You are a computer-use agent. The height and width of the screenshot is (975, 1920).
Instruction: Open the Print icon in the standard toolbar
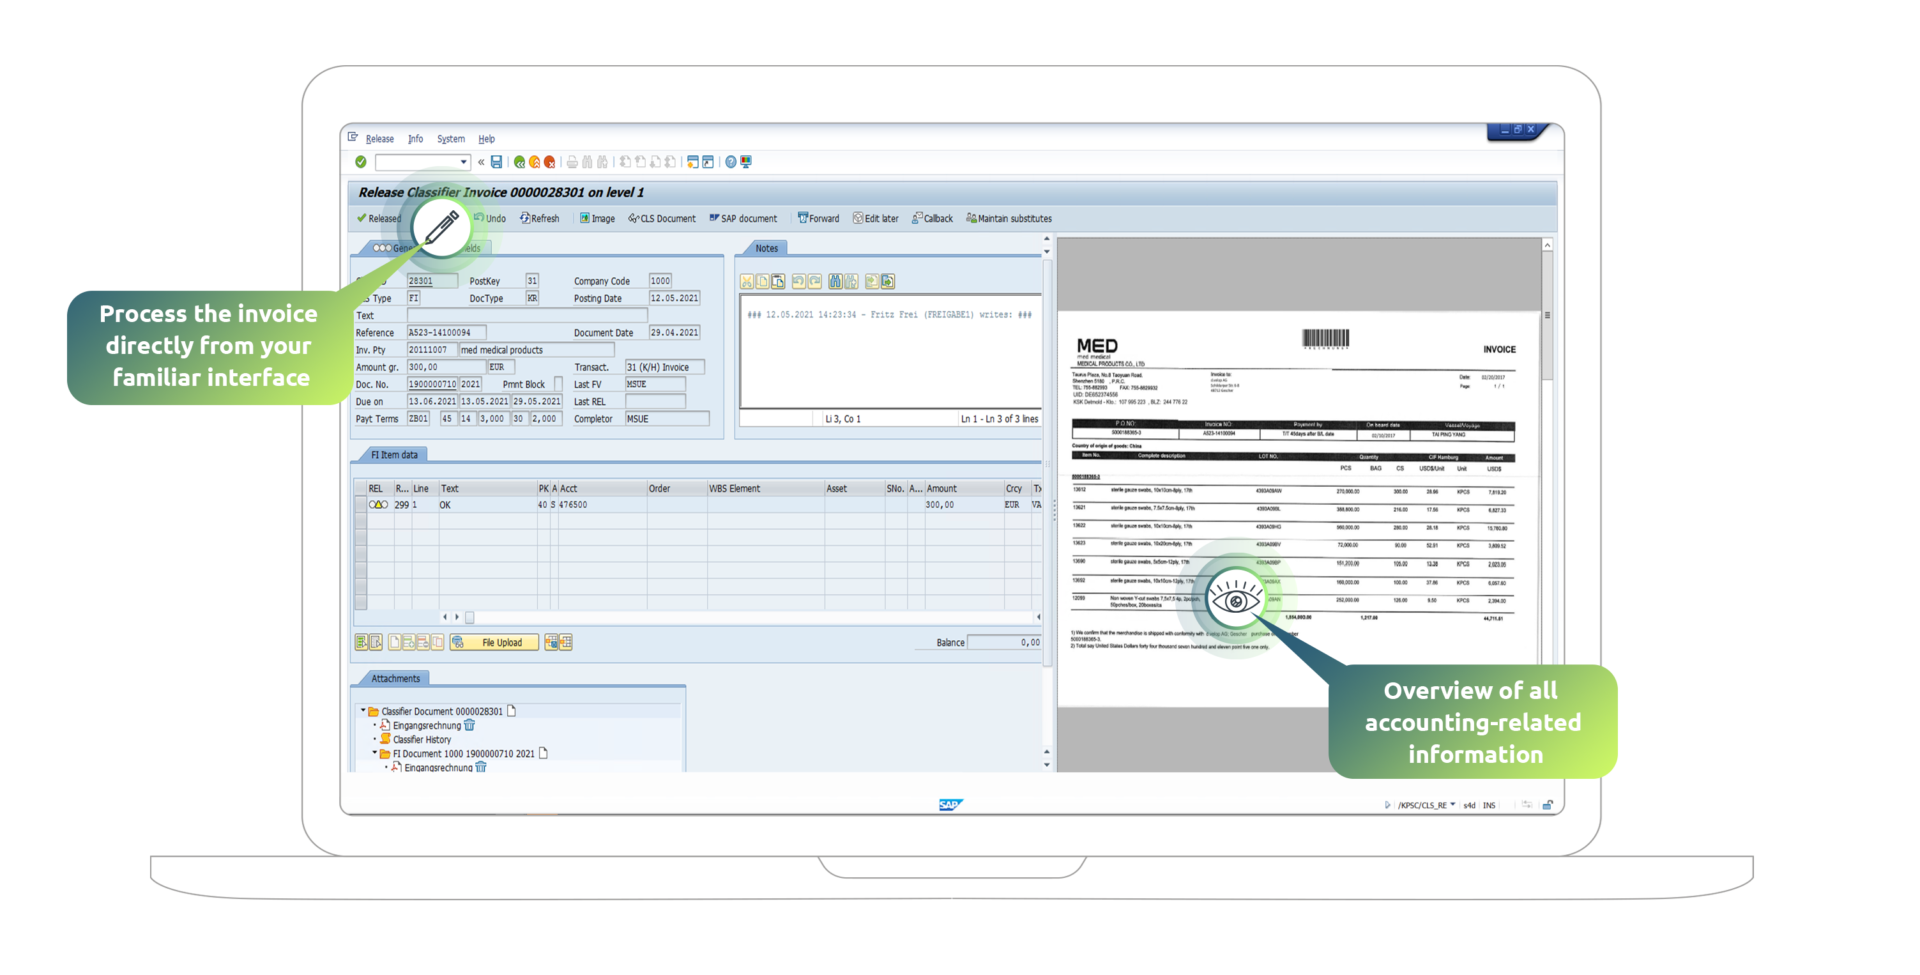pyautogui.click(x=571, y=162)
